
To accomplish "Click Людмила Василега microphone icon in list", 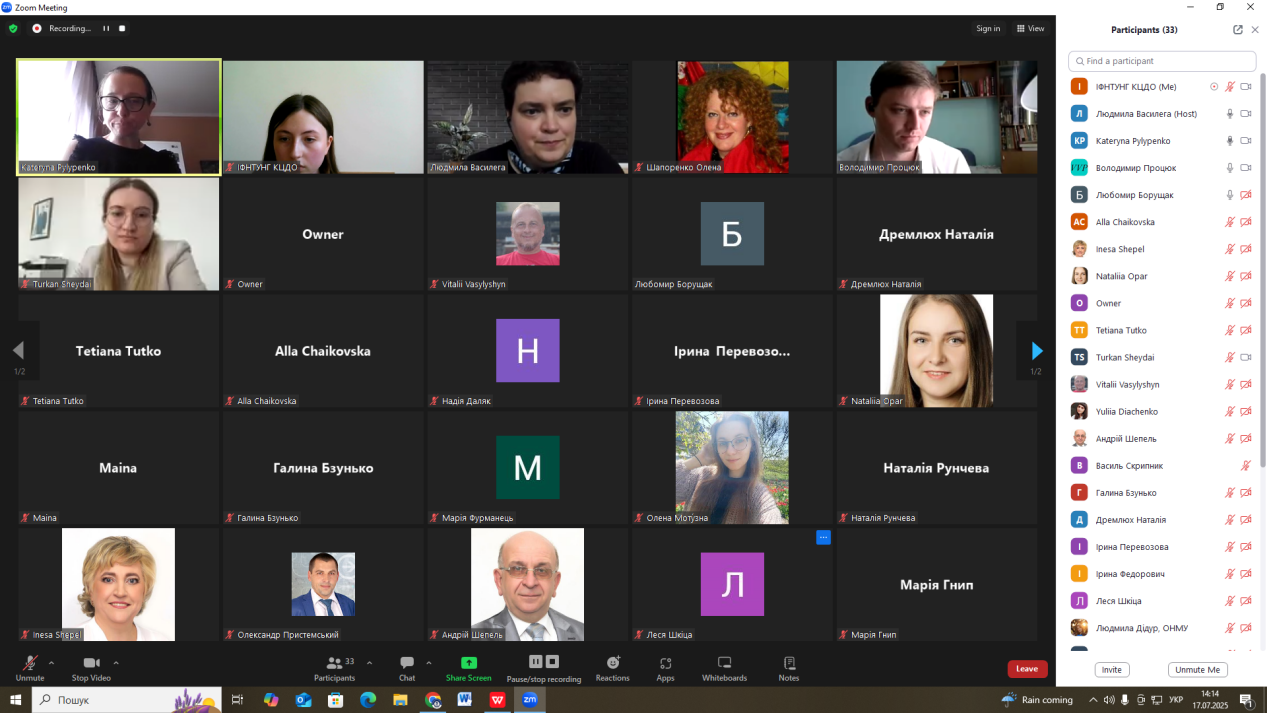I will point(1231,114).
